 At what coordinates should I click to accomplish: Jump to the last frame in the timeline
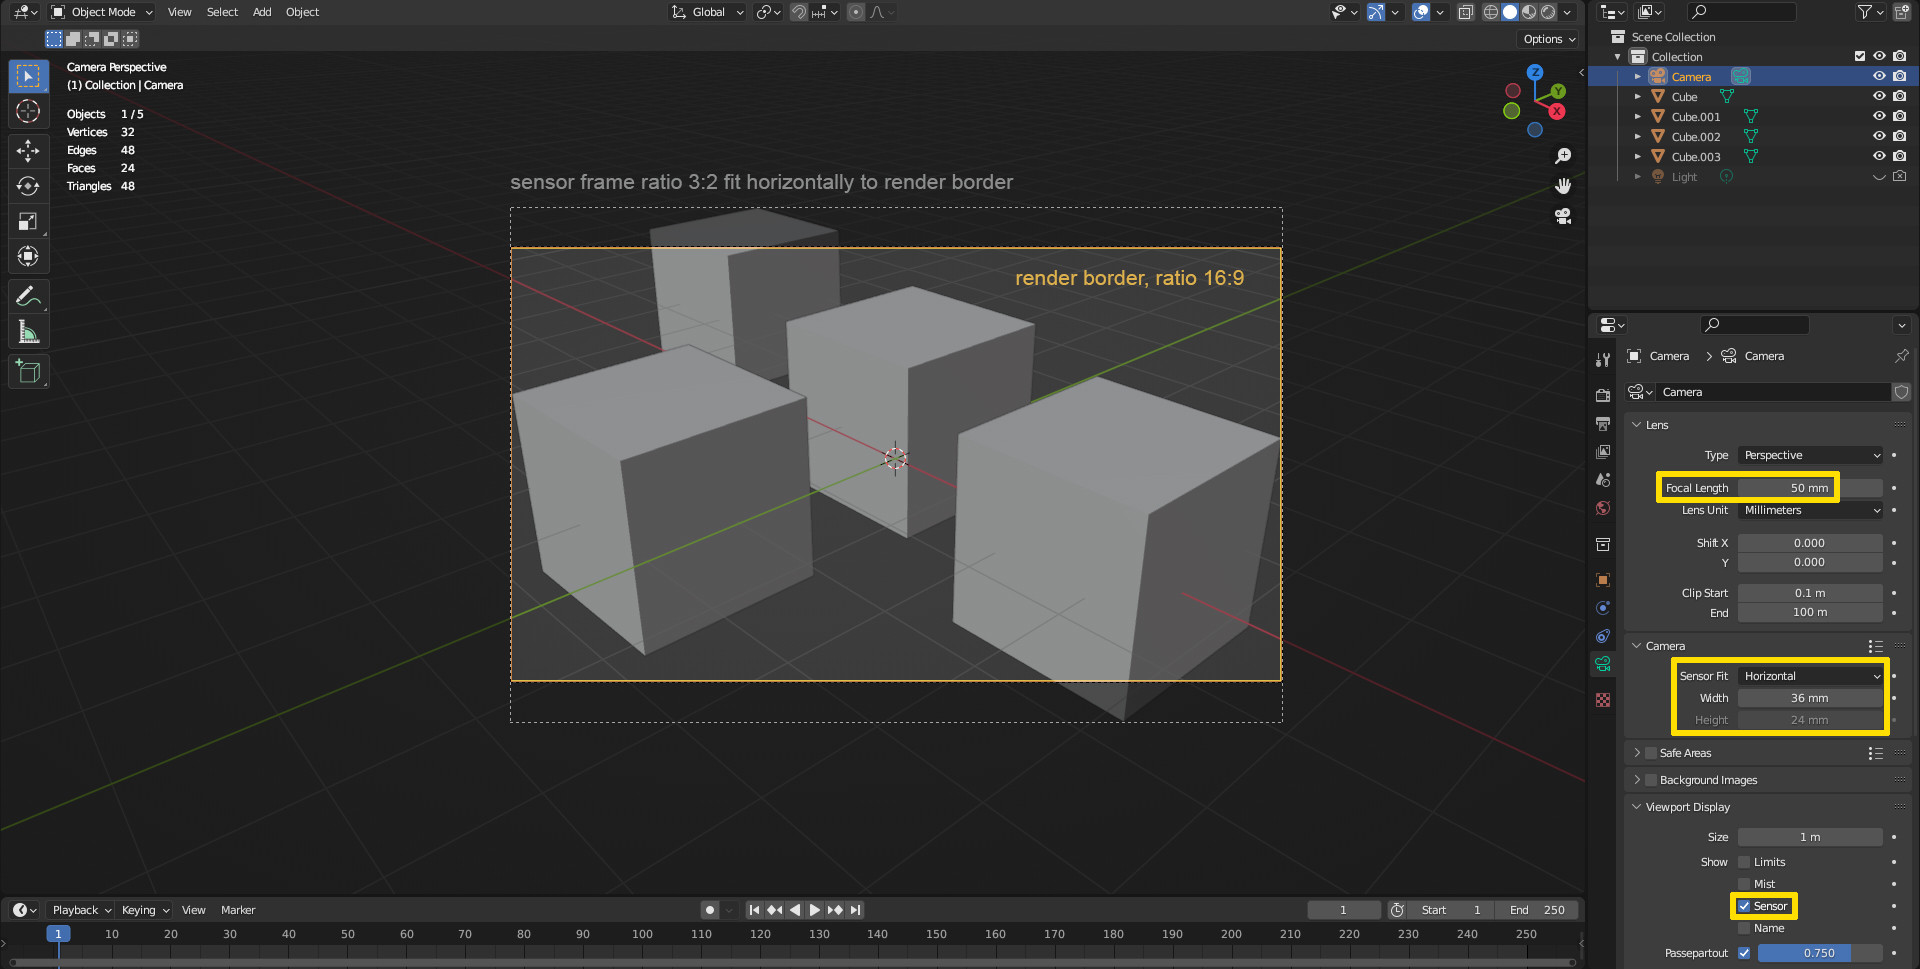(x=856, y=910)
